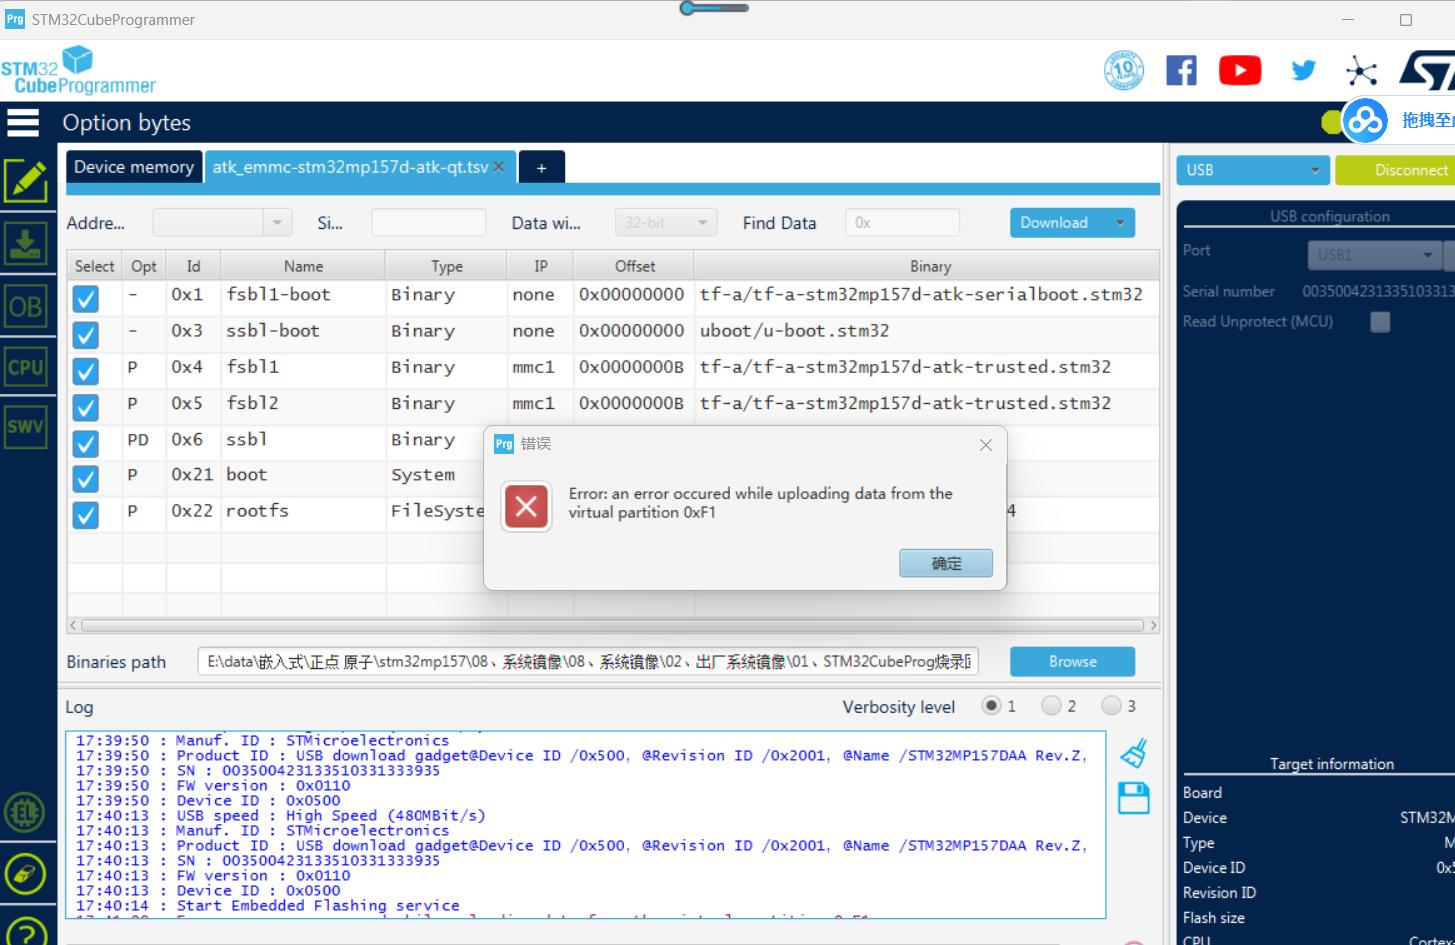Open ST community network icon
Image resolution: width=1455 pixels, height=945 pixels.
1361,71
